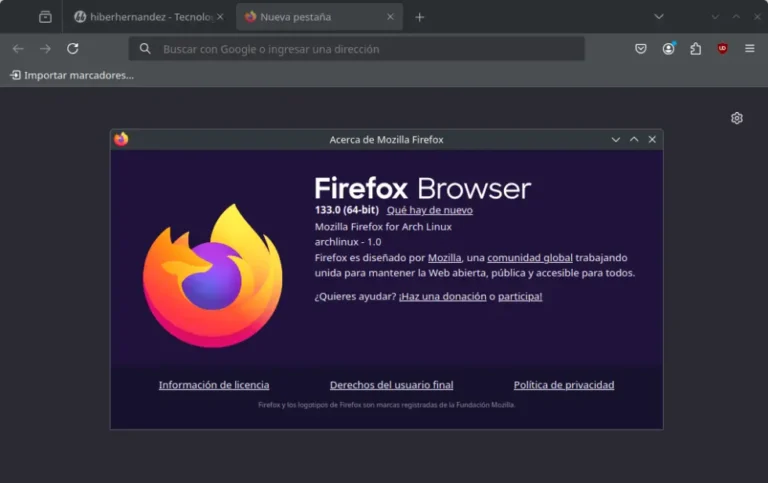Click Importar marcadores in bookmarks bar
This screenshot has height=483, width=768.
(x=71, y=75)
